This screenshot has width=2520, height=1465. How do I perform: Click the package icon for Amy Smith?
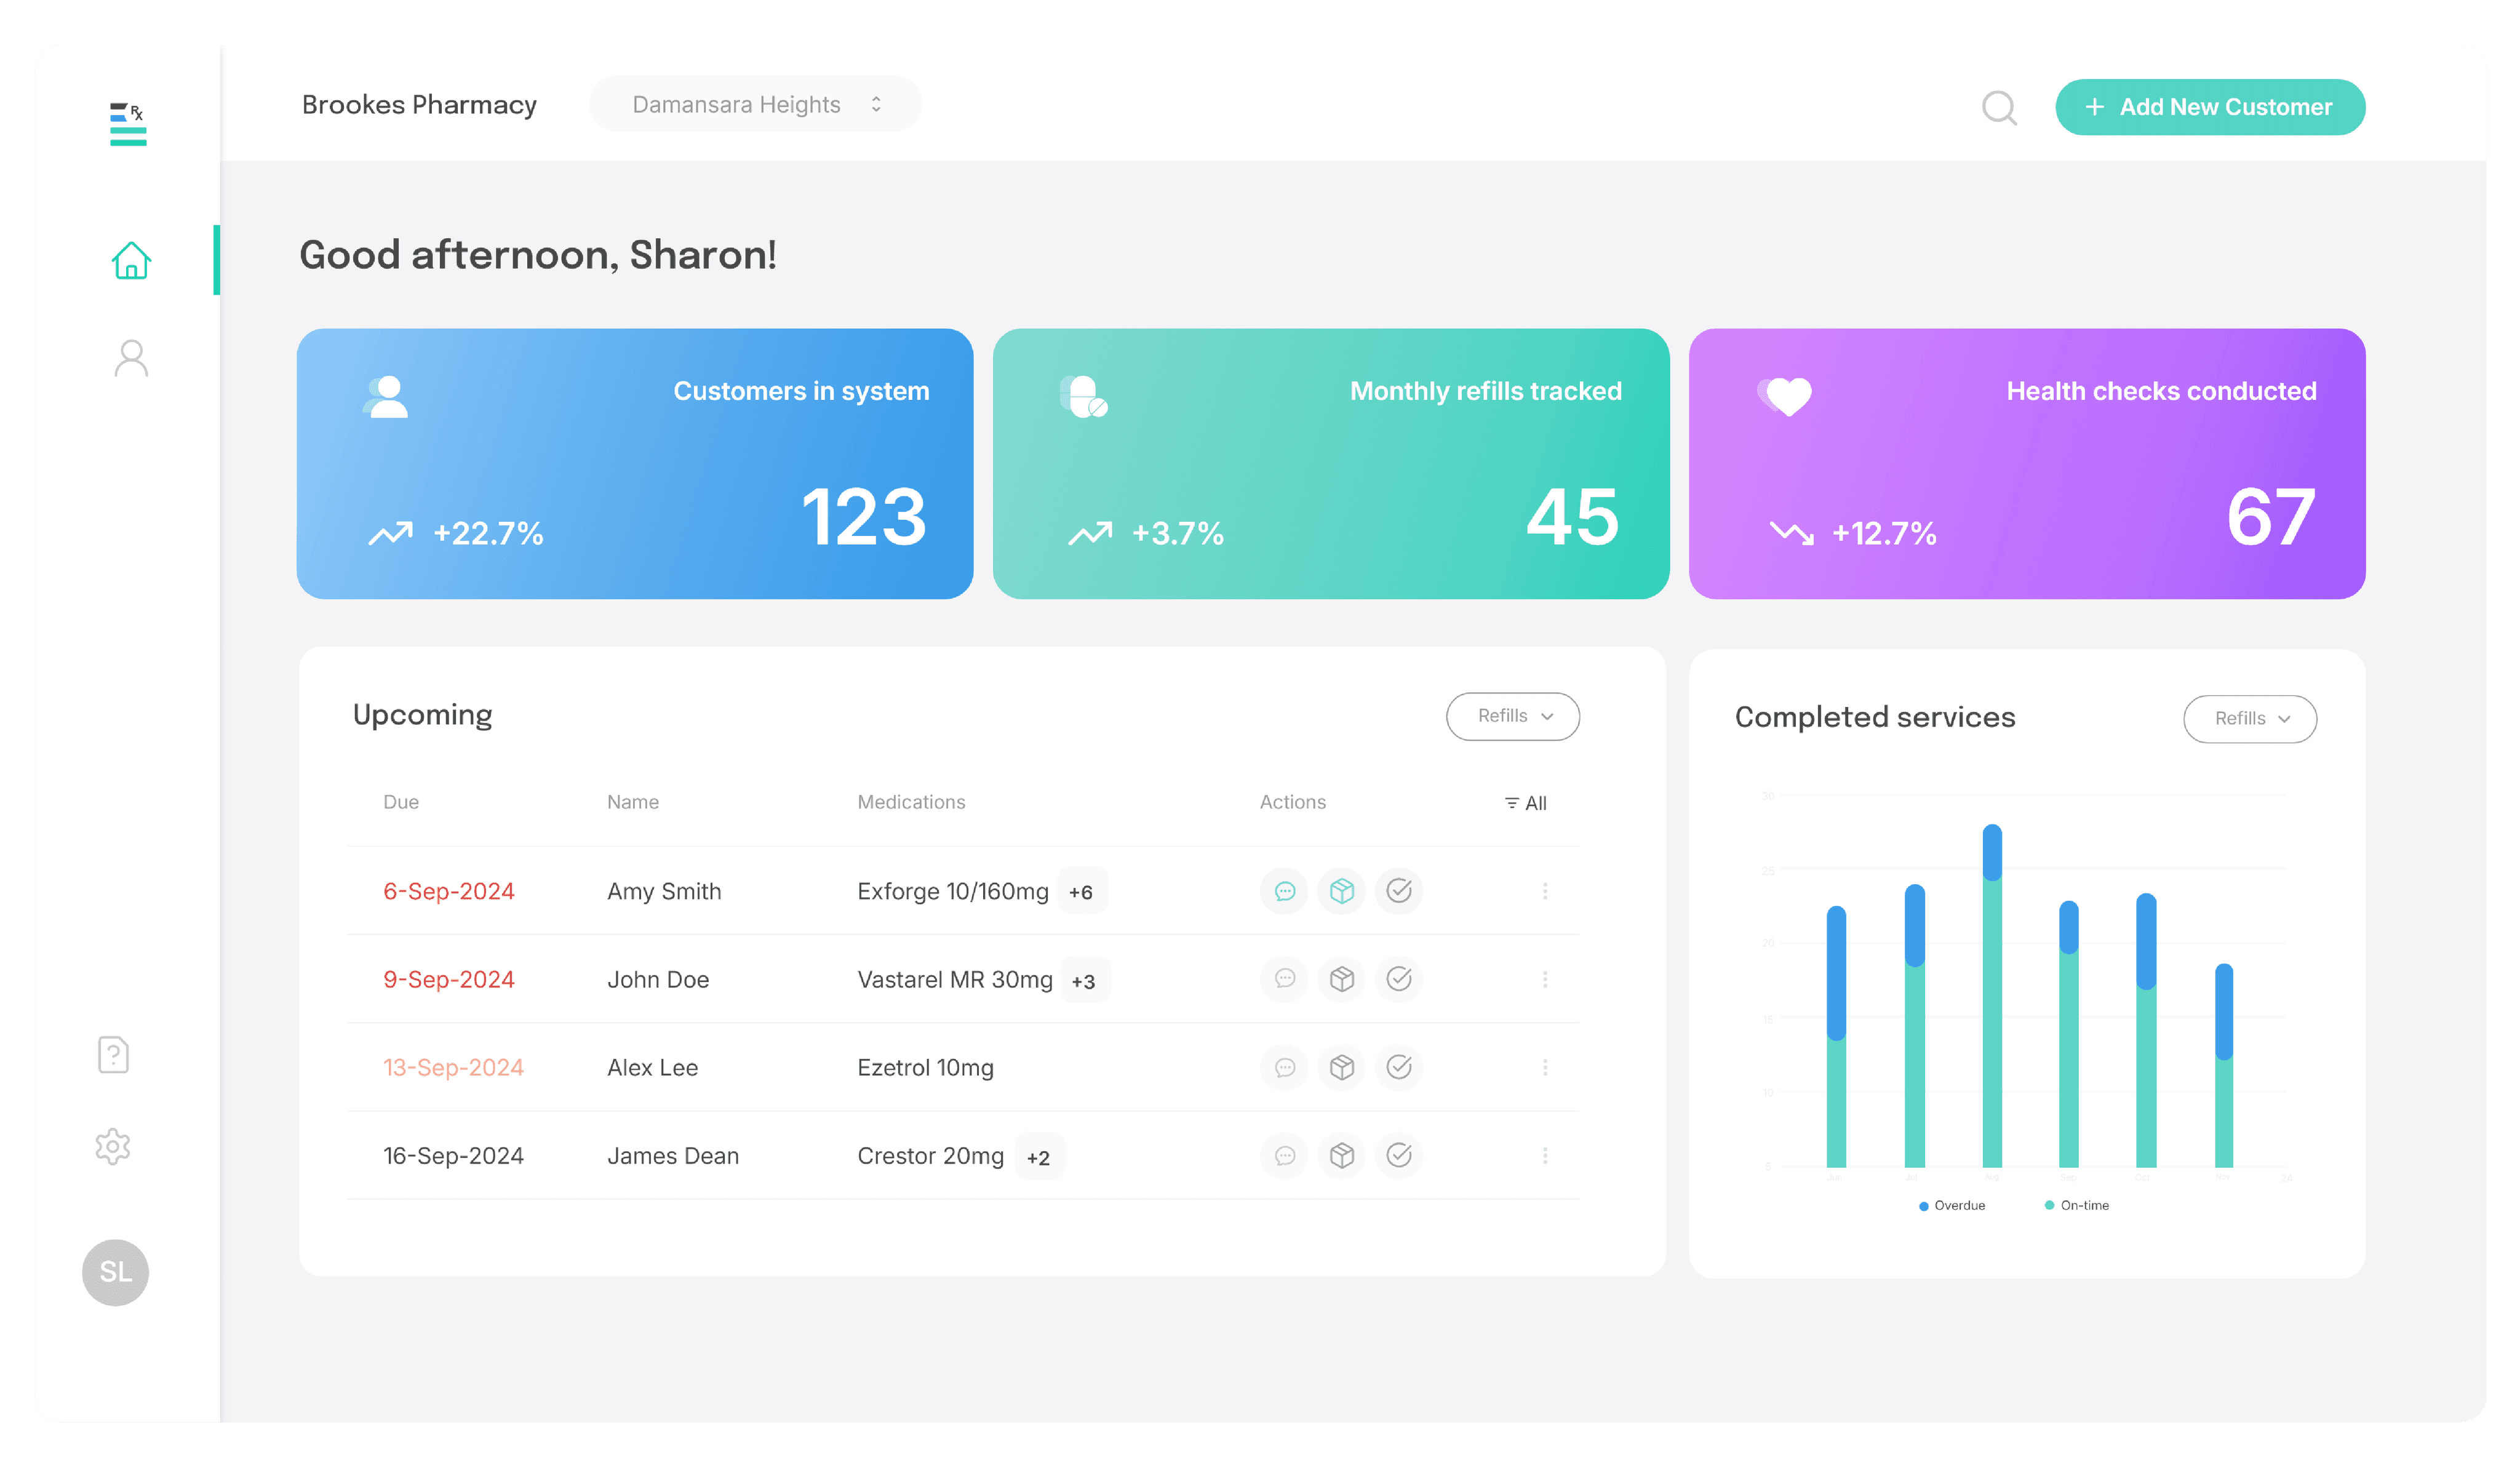(1341, 890)
